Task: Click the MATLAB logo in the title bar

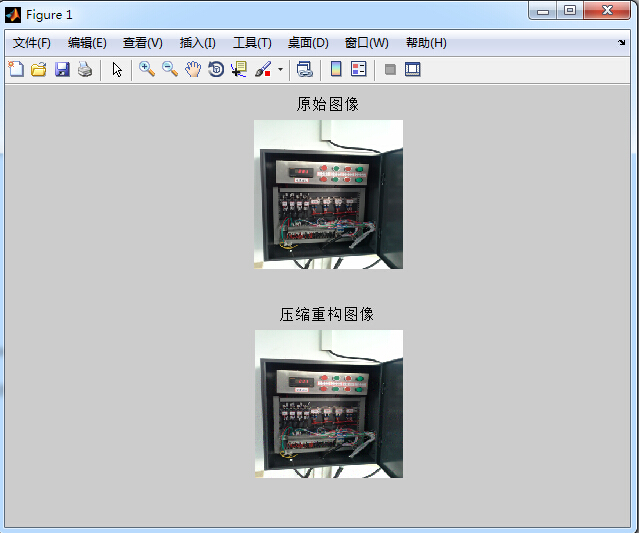Action: point(13,15)
